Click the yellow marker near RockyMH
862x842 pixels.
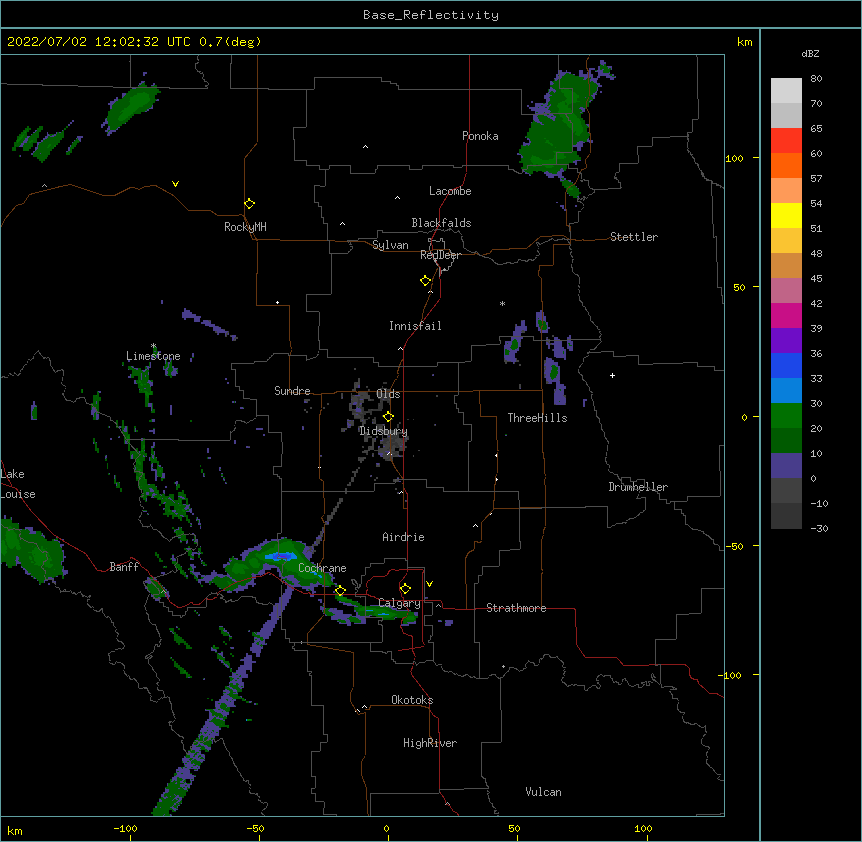[x=249, y=204]
